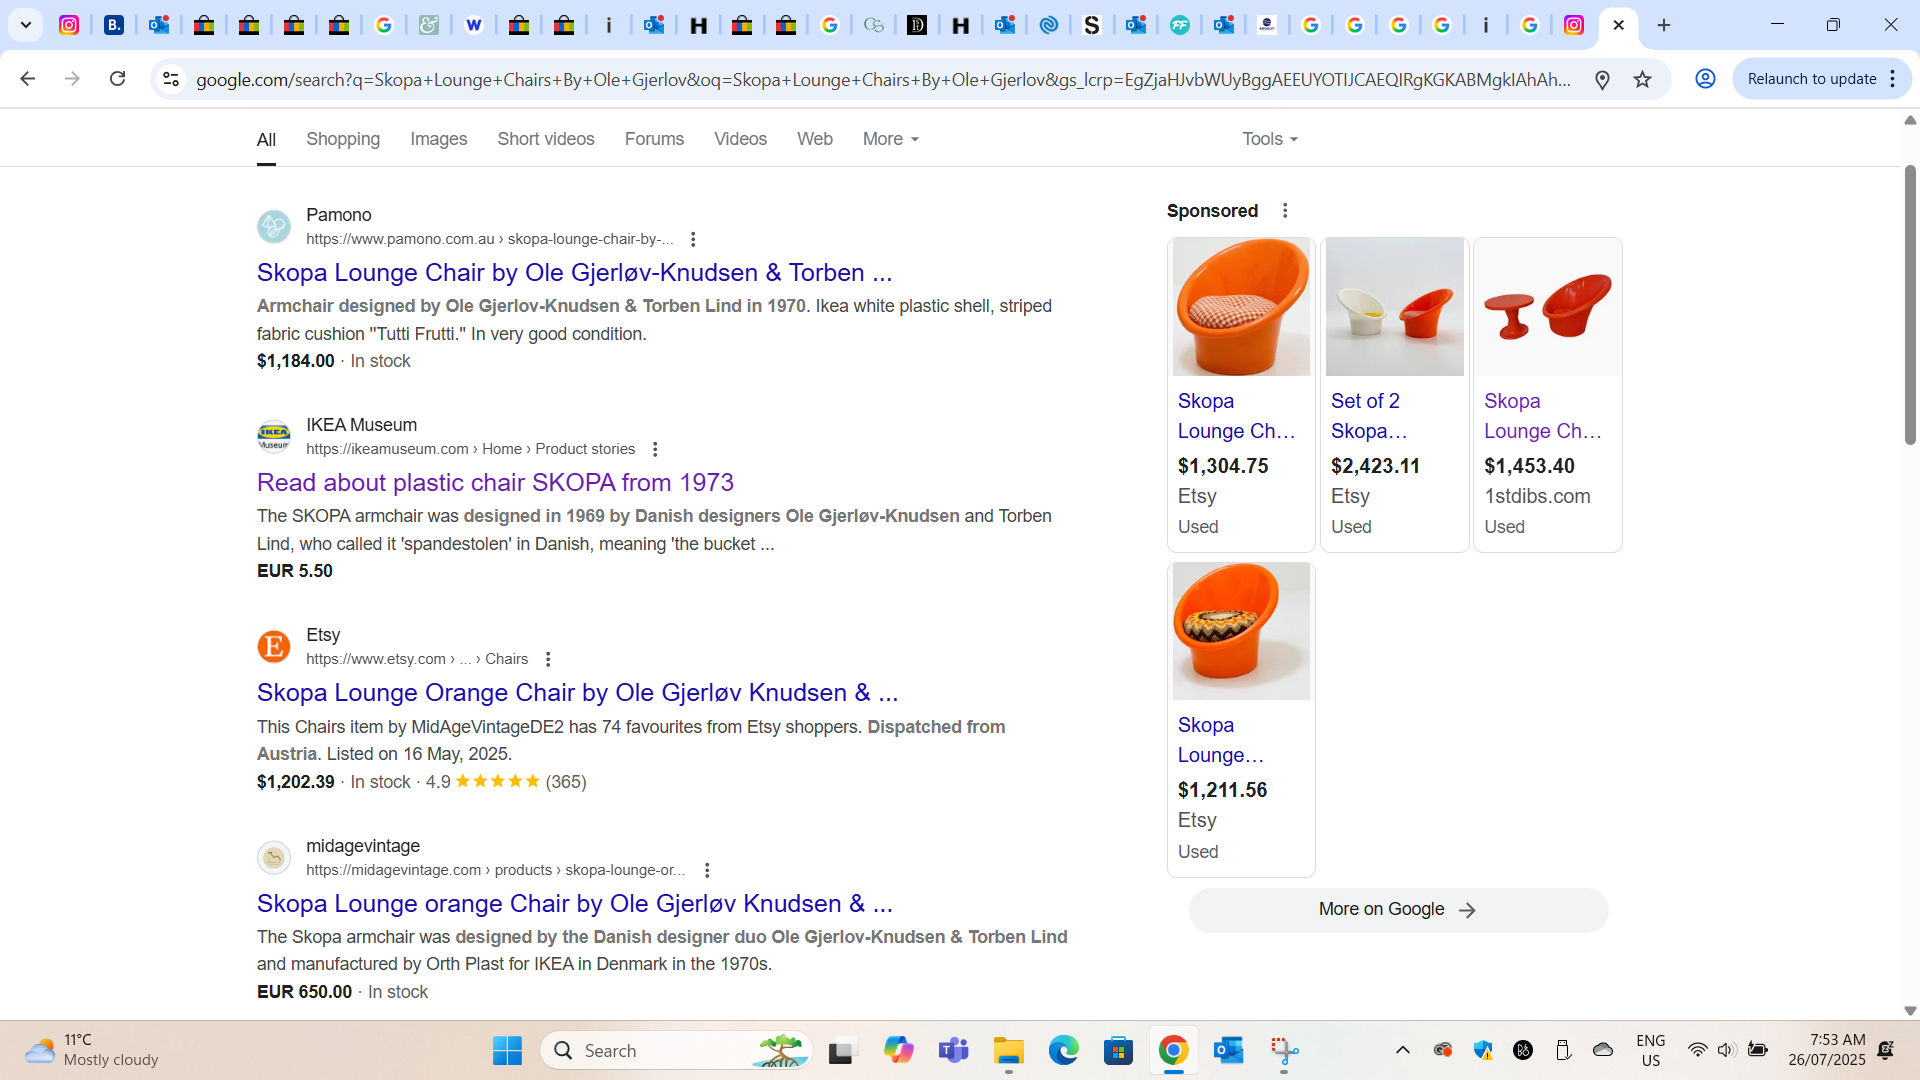The height and width of the screenshot is (1080, 1920).
Task: Open the Set of 2 Skopa product thumbnail
Action: point(1394,307)
